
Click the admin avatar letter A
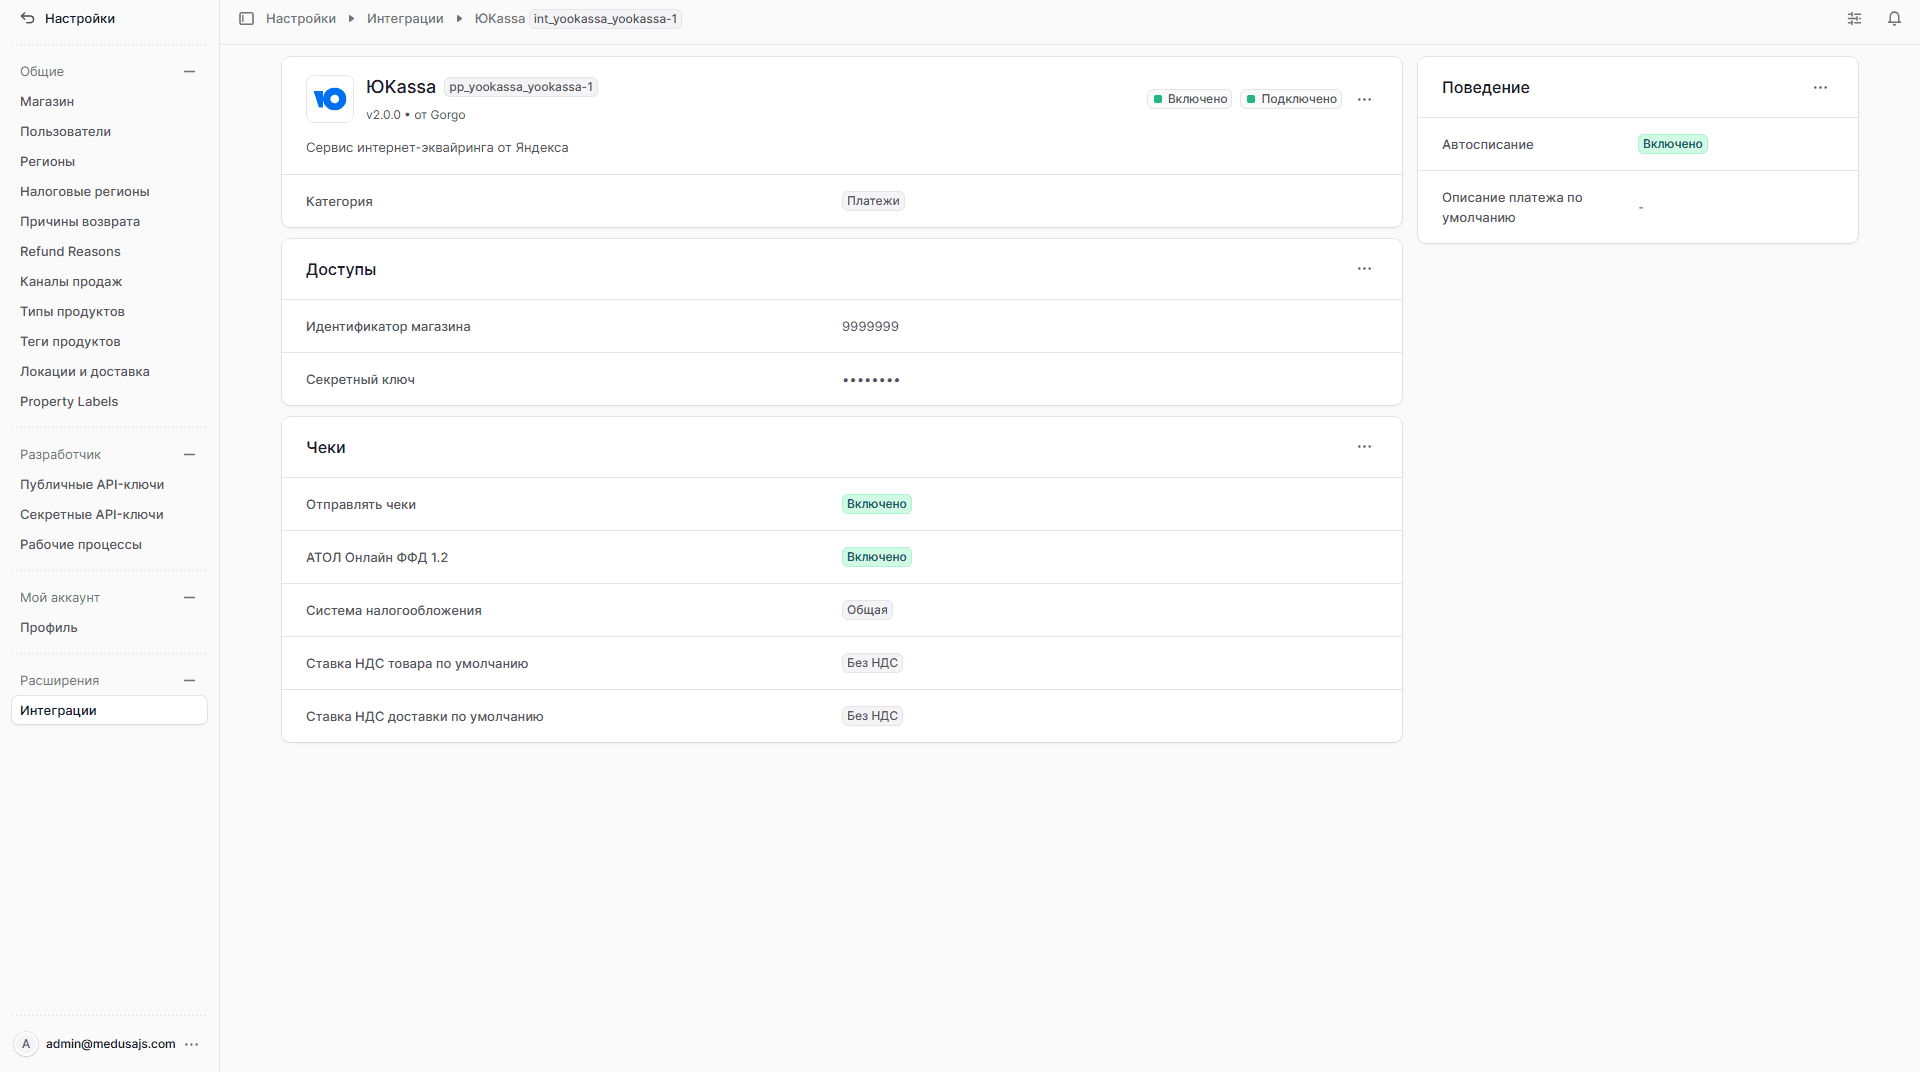click(x=26, y=1044)
